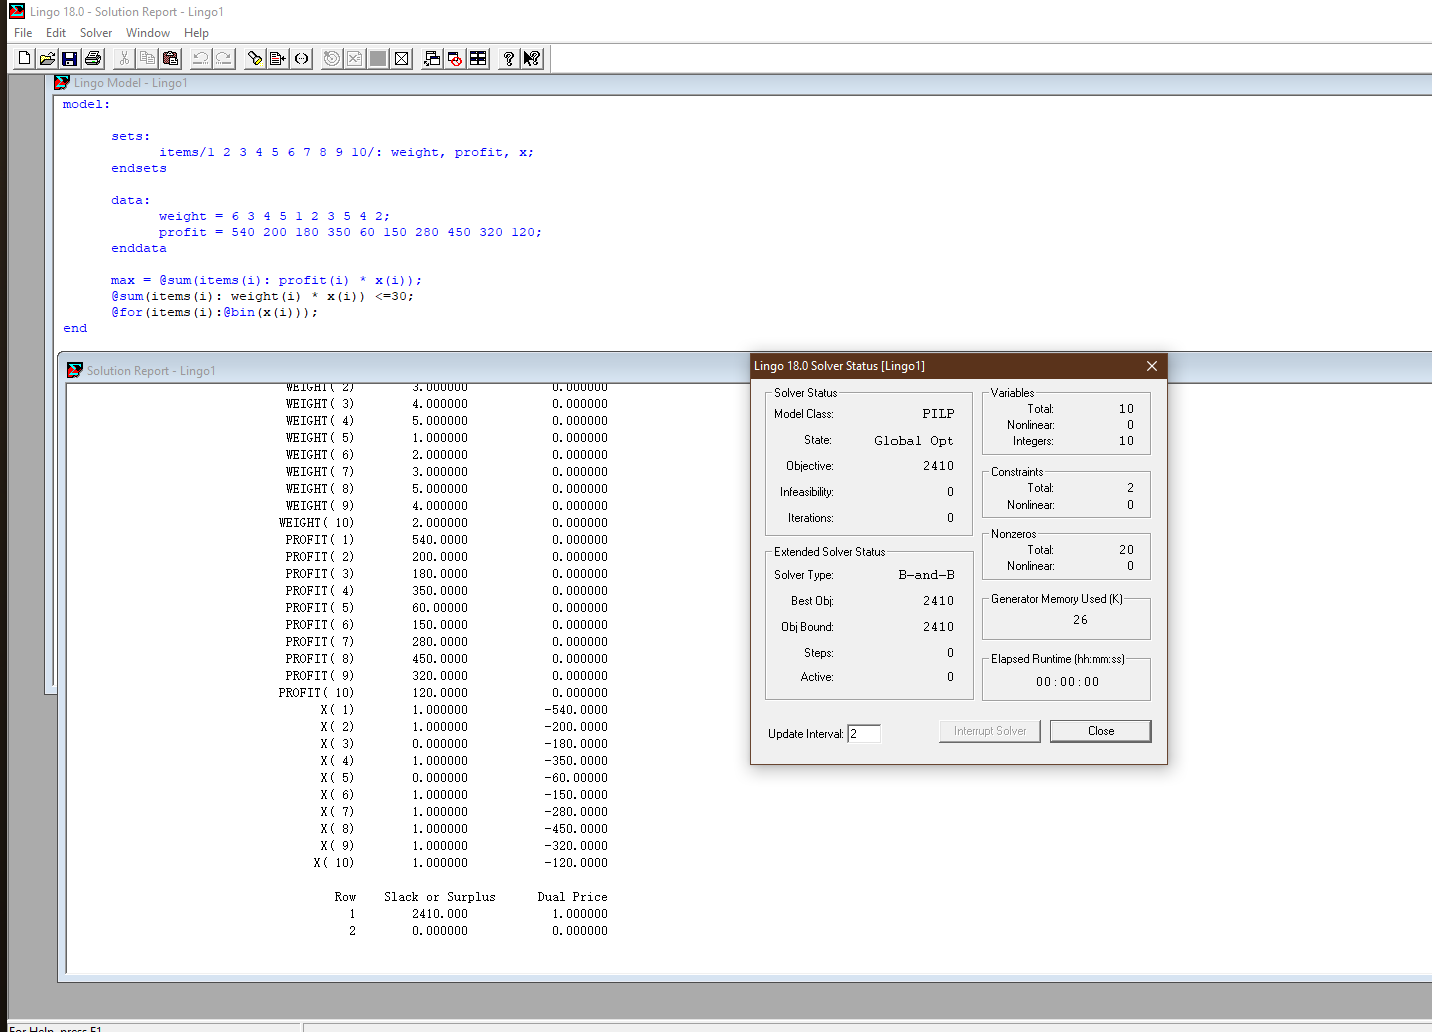The image size is (1432, 1032).
Task: Save the model using the floppy icon
Action: pyautogui.click(x=70, y=59)
